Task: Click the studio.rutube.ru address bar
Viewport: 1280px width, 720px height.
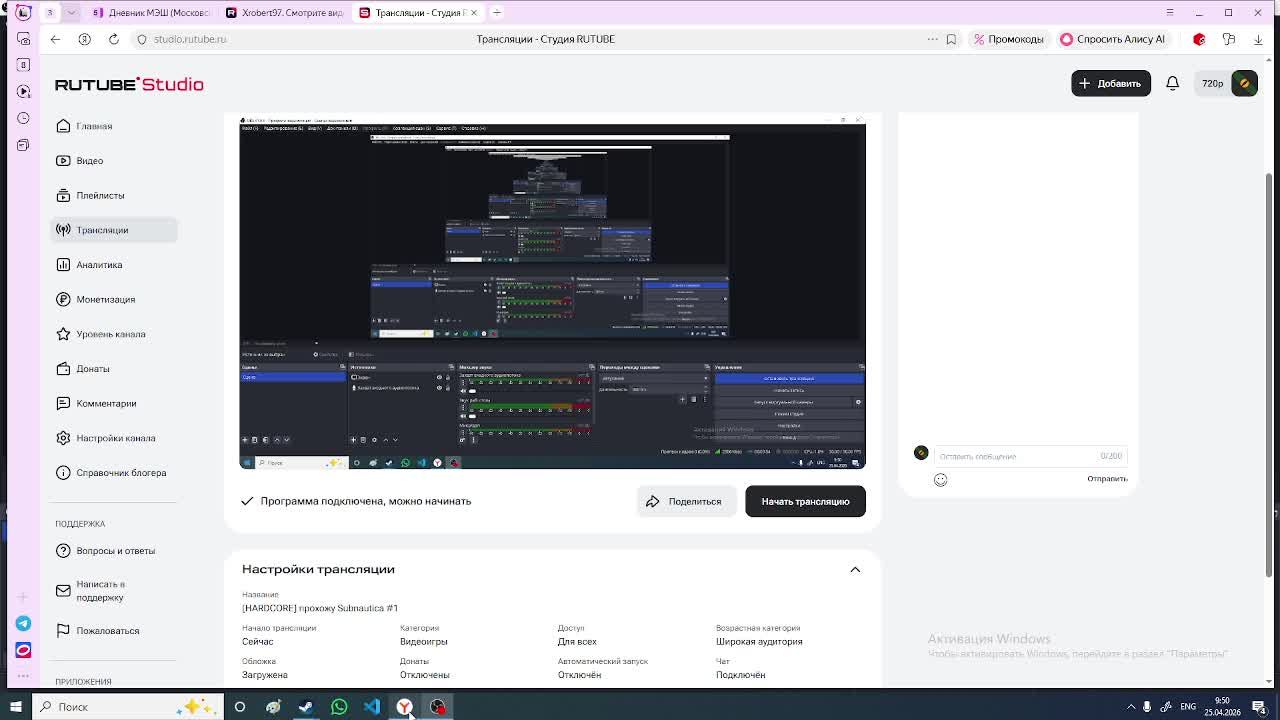Action: pyautogui.click(x=190, y=39)
